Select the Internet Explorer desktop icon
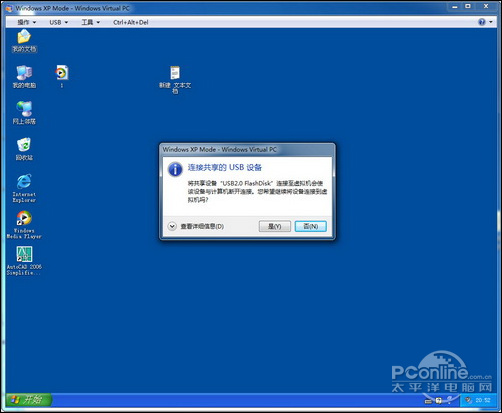 [x=24, y=188]
